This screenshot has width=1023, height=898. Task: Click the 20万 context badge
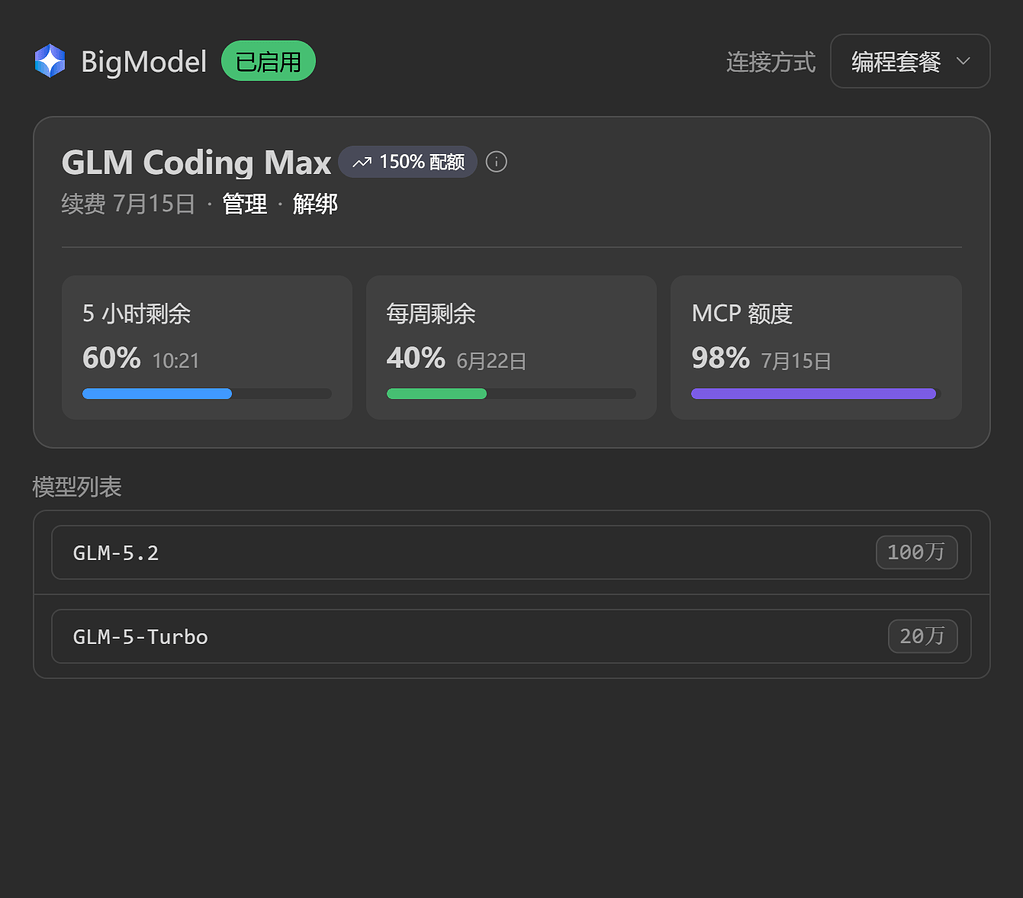pyautogui.click(x=923, y=636)
